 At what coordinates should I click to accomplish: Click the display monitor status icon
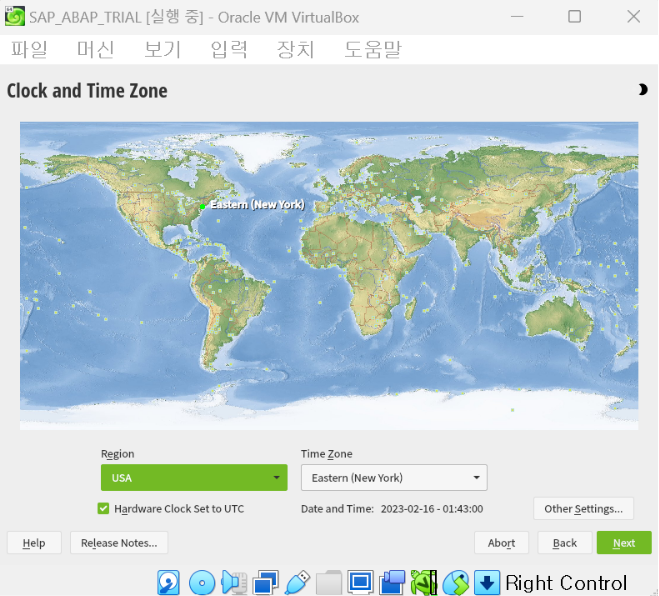[361, 583]
